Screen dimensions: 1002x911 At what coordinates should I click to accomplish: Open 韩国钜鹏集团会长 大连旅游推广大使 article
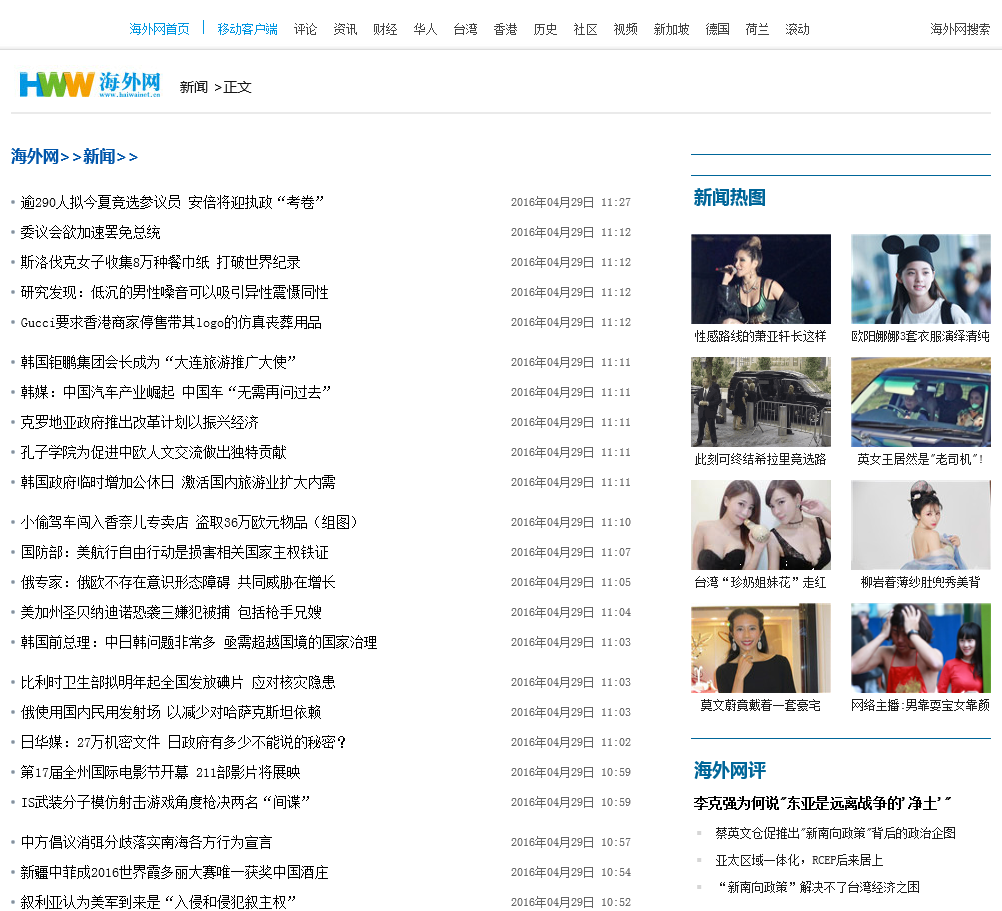pos(158,362)
